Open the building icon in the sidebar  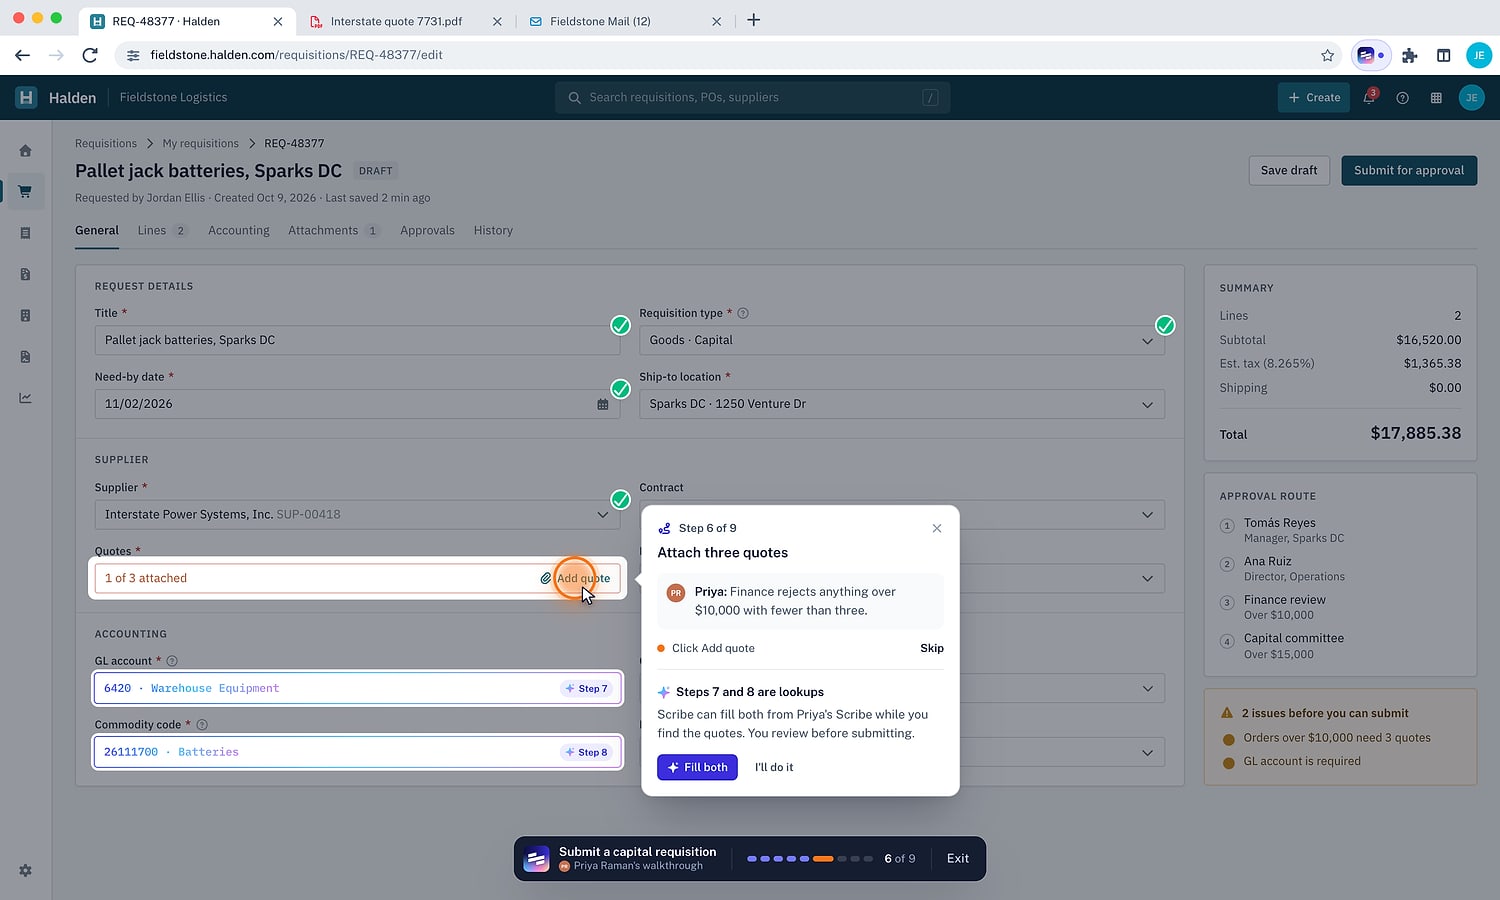click(25, 316)
